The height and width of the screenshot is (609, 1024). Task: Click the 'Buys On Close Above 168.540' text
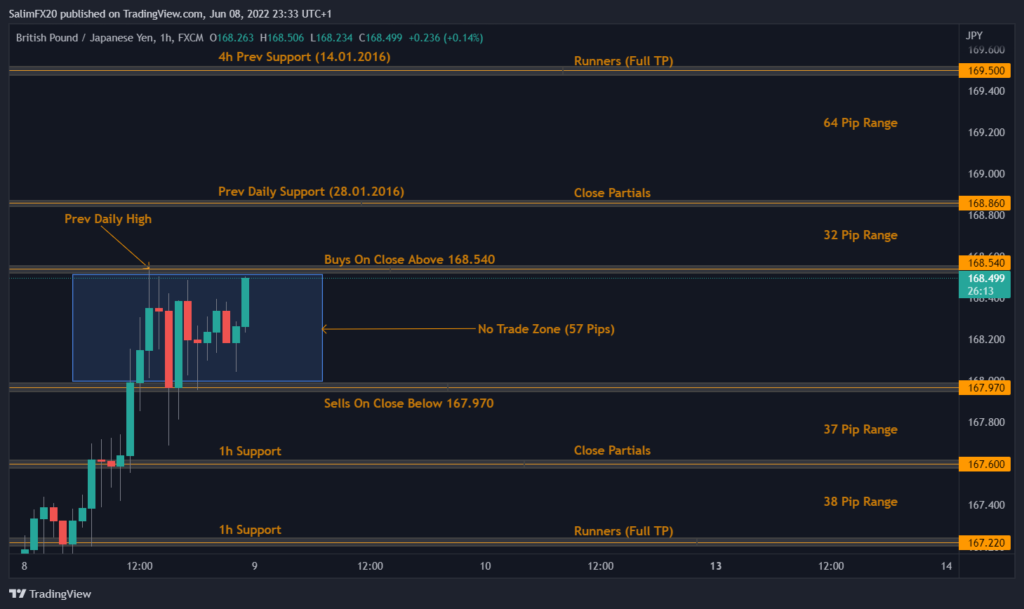click(409, 259)
